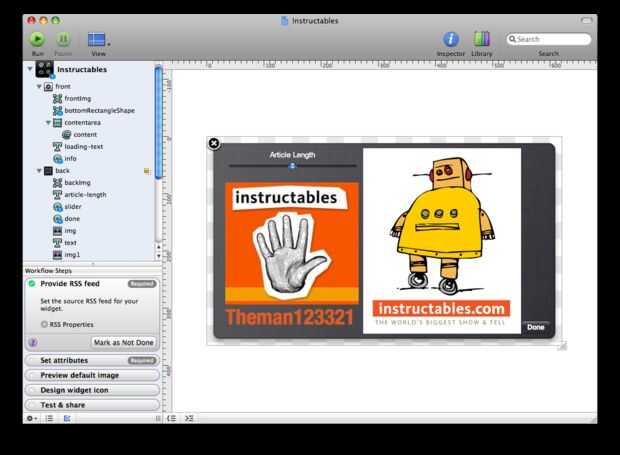
Task: Open RSS Properties link
Action: [x=68, y=324]
